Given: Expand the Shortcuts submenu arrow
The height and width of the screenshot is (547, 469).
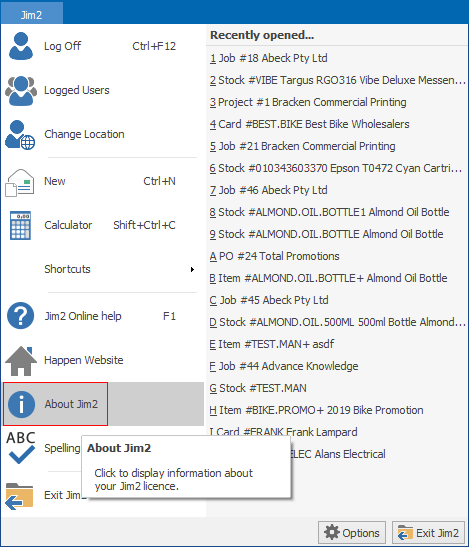Looking at the screenshot, I should point(192,269).
